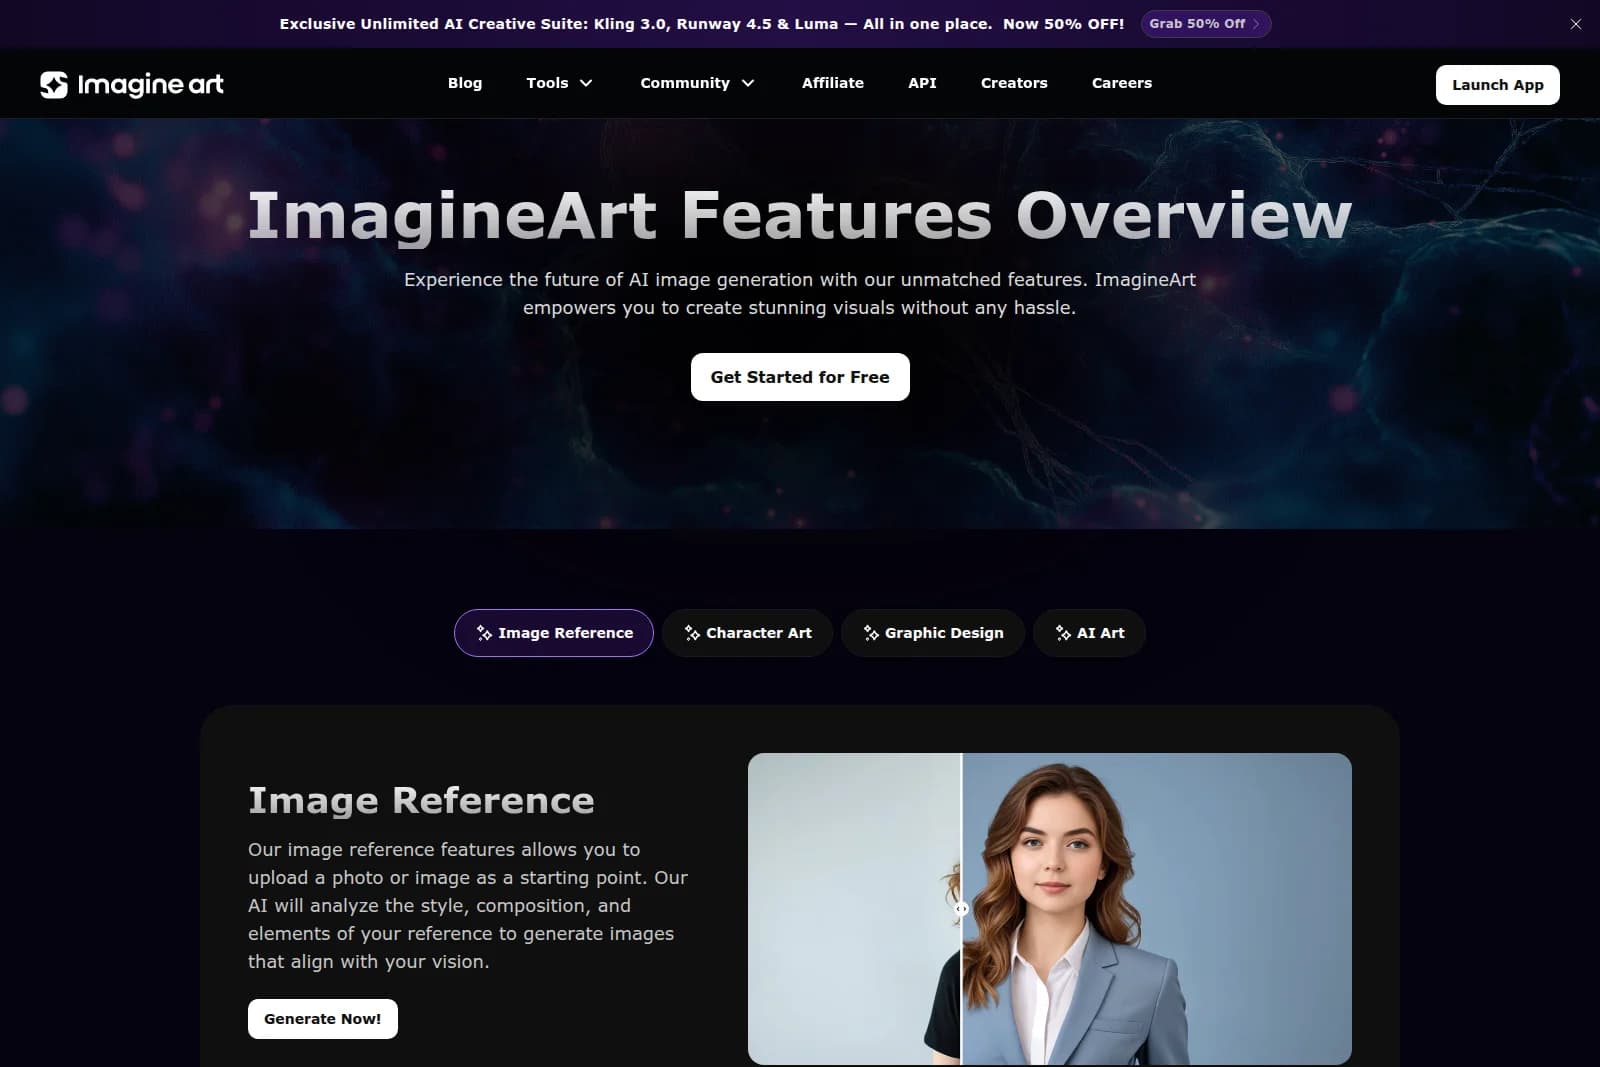1600x1067 pixels.
Task: Dismiss the promo banner with the X icon
Action: tap(1576, 23)
